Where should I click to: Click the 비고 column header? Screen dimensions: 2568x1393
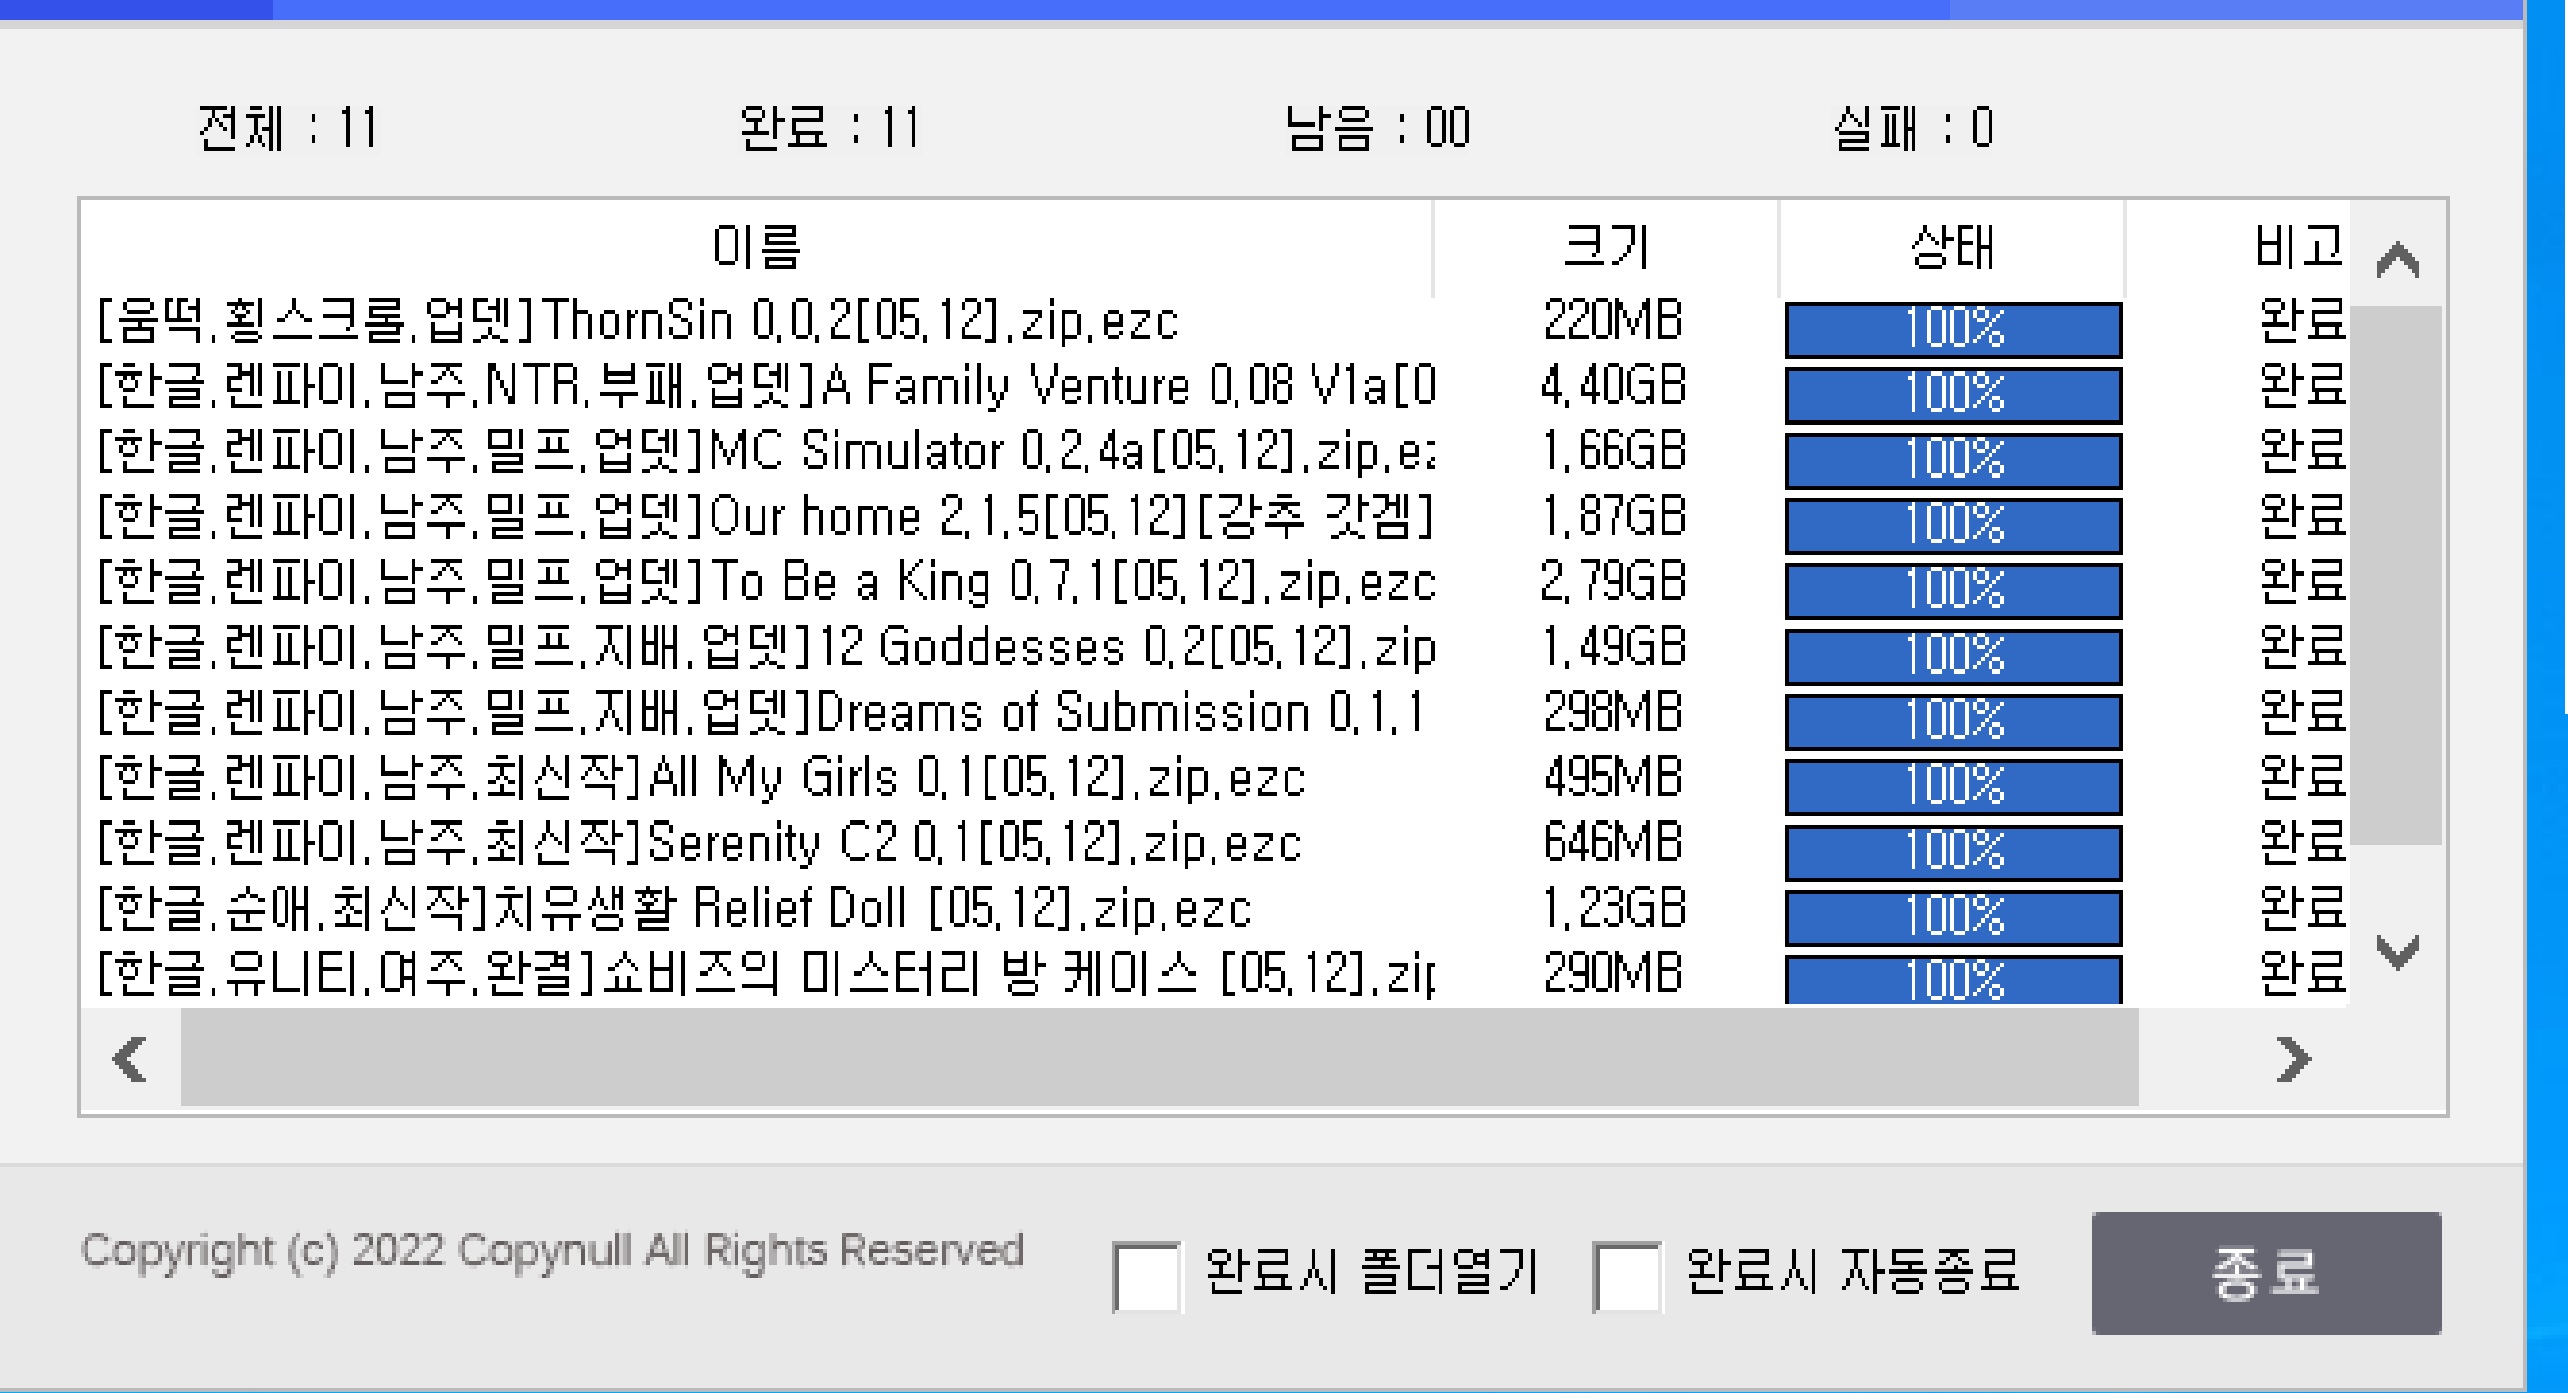pyautogui.click(x=2296, y=247)
